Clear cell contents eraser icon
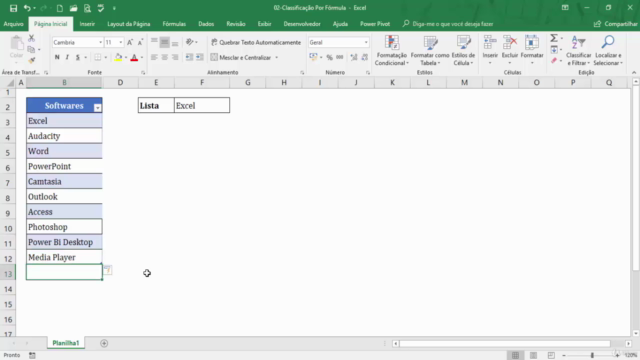The width and height of the screenshot is (640, 360). click(x=554, y=61)
